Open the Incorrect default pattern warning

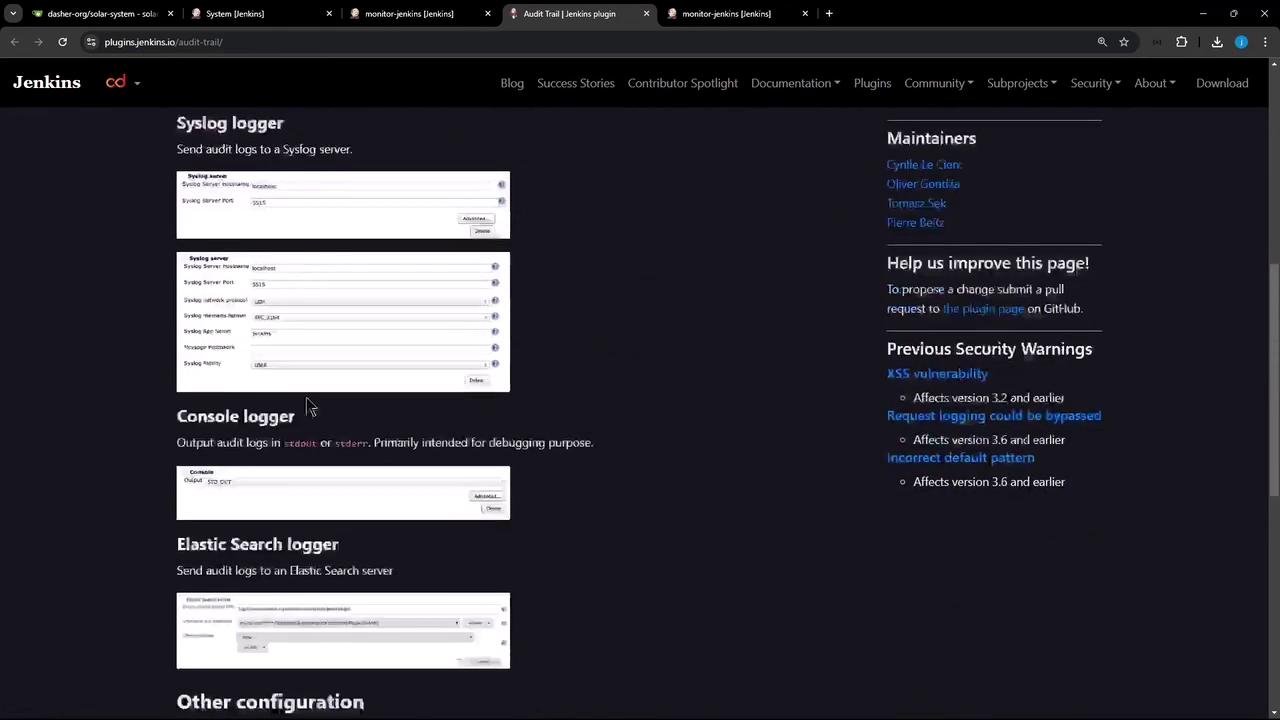point(960,458)
